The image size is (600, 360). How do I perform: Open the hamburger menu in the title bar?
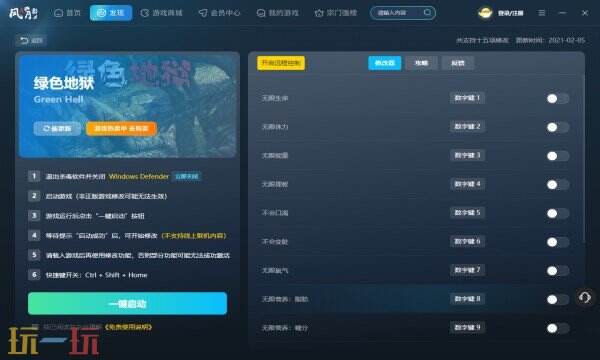pyautogui.click(x=542, y=13)
